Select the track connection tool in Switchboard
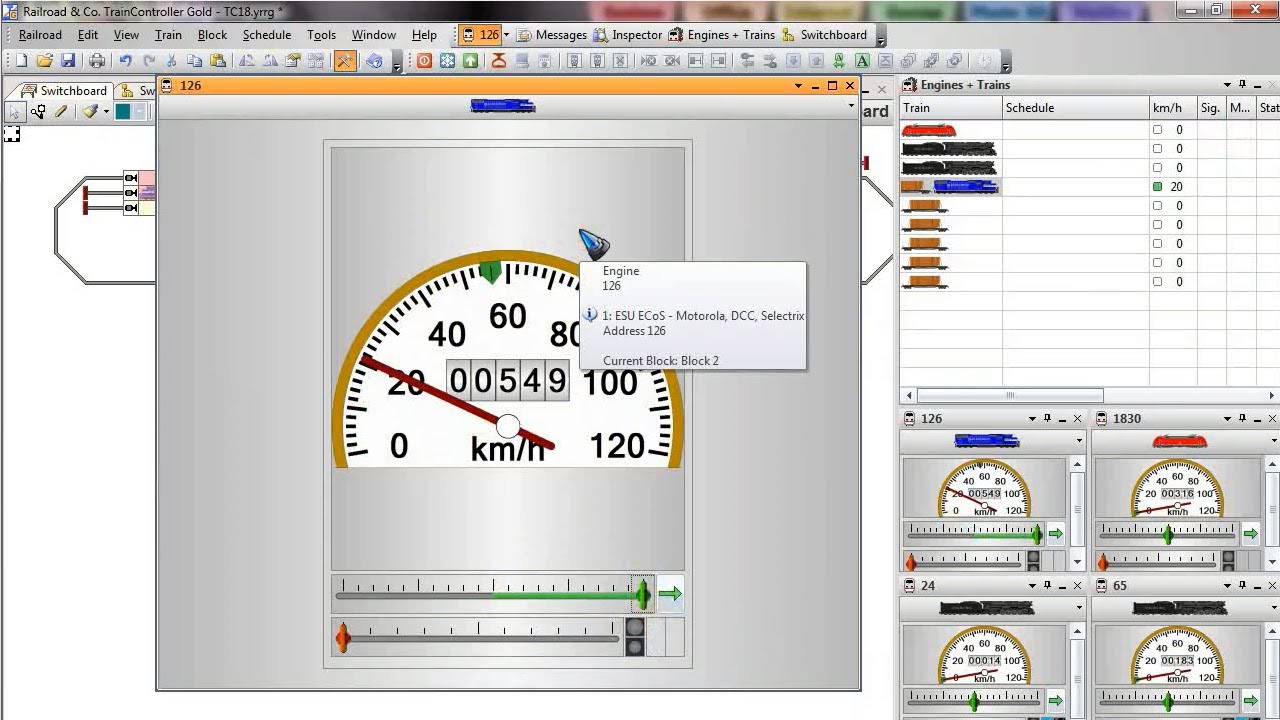1280x720 pixels. [37, 111]
